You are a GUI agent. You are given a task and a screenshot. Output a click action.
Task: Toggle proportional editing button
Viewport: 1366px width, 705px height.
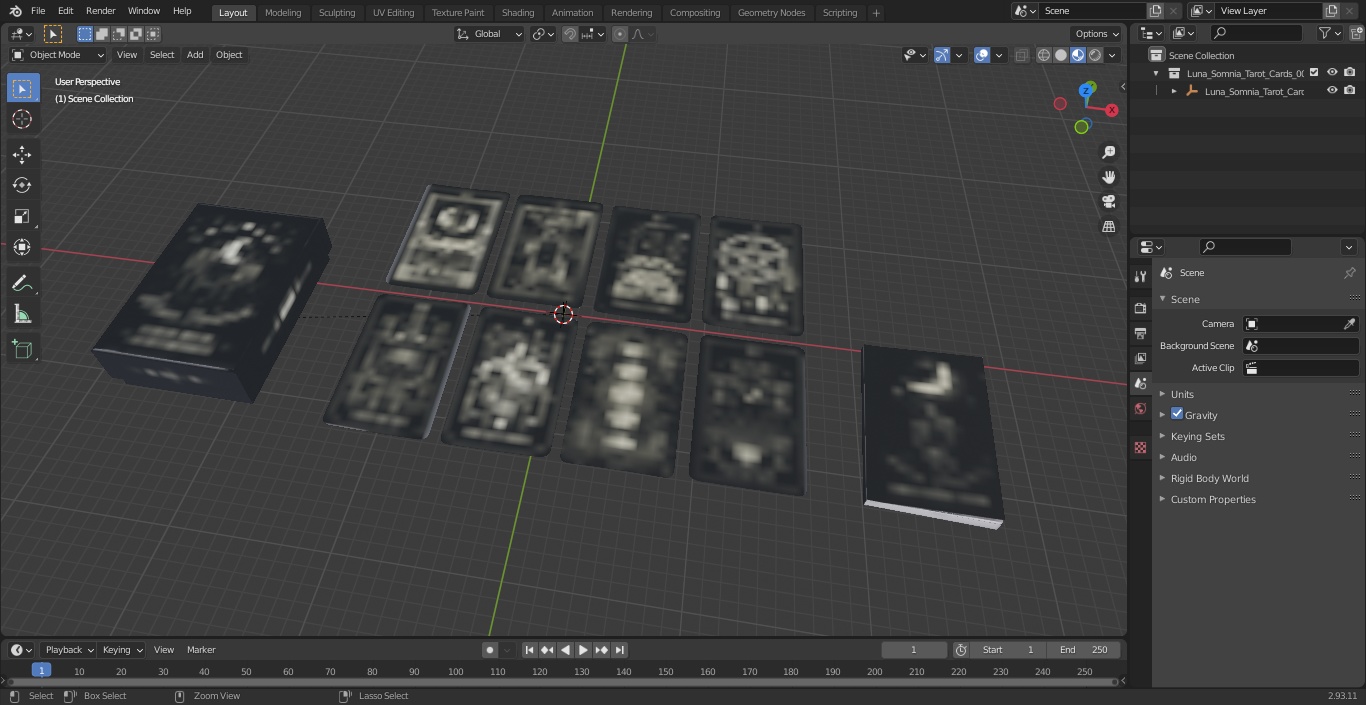coord(619,34)
